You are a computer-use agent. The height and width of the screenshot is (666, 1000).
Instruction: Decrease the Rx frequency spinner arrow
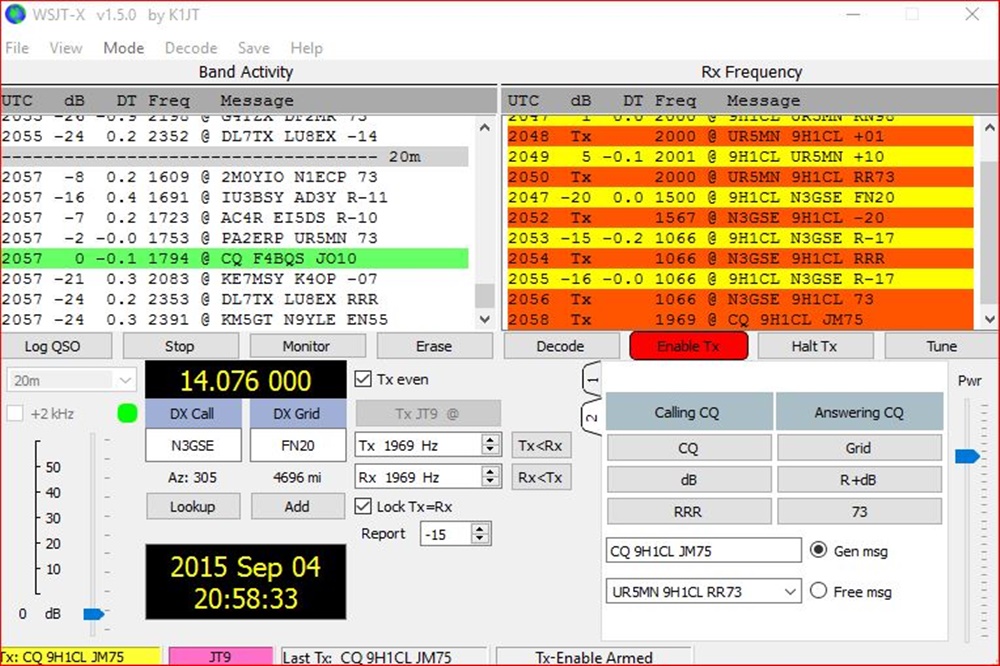coord(490,482)
